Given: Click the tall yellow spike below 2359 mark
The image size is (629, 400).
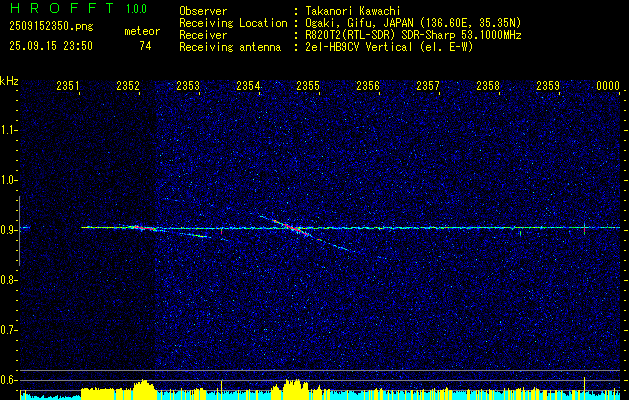Looking at the screenshot, I should pyautogui.click(x=584, y=388).
